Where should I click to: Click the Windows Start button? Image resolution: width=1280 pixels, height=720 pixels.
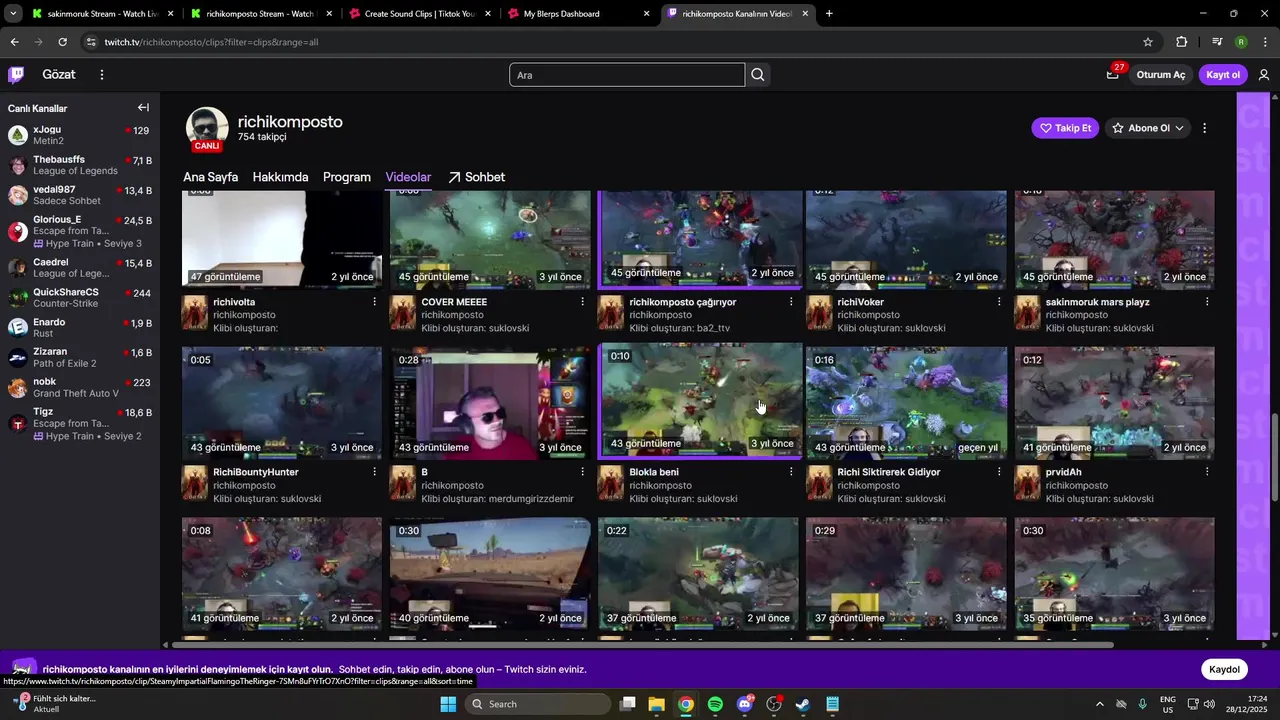(447, 704)
